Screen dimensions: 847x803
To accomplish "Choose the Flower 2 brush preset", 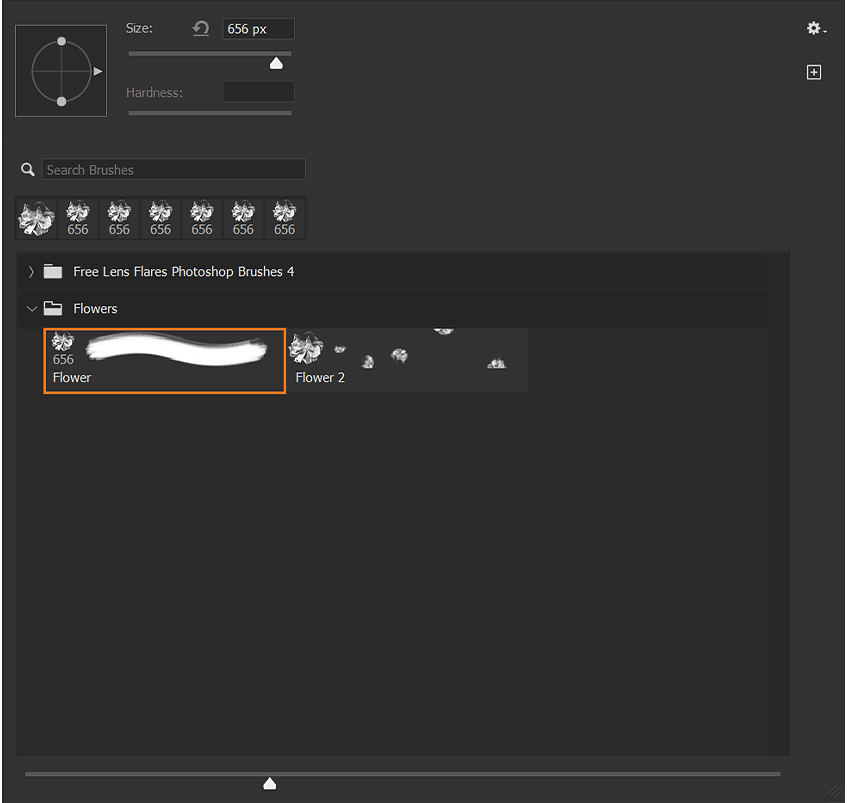I will [x=408, y=361].
